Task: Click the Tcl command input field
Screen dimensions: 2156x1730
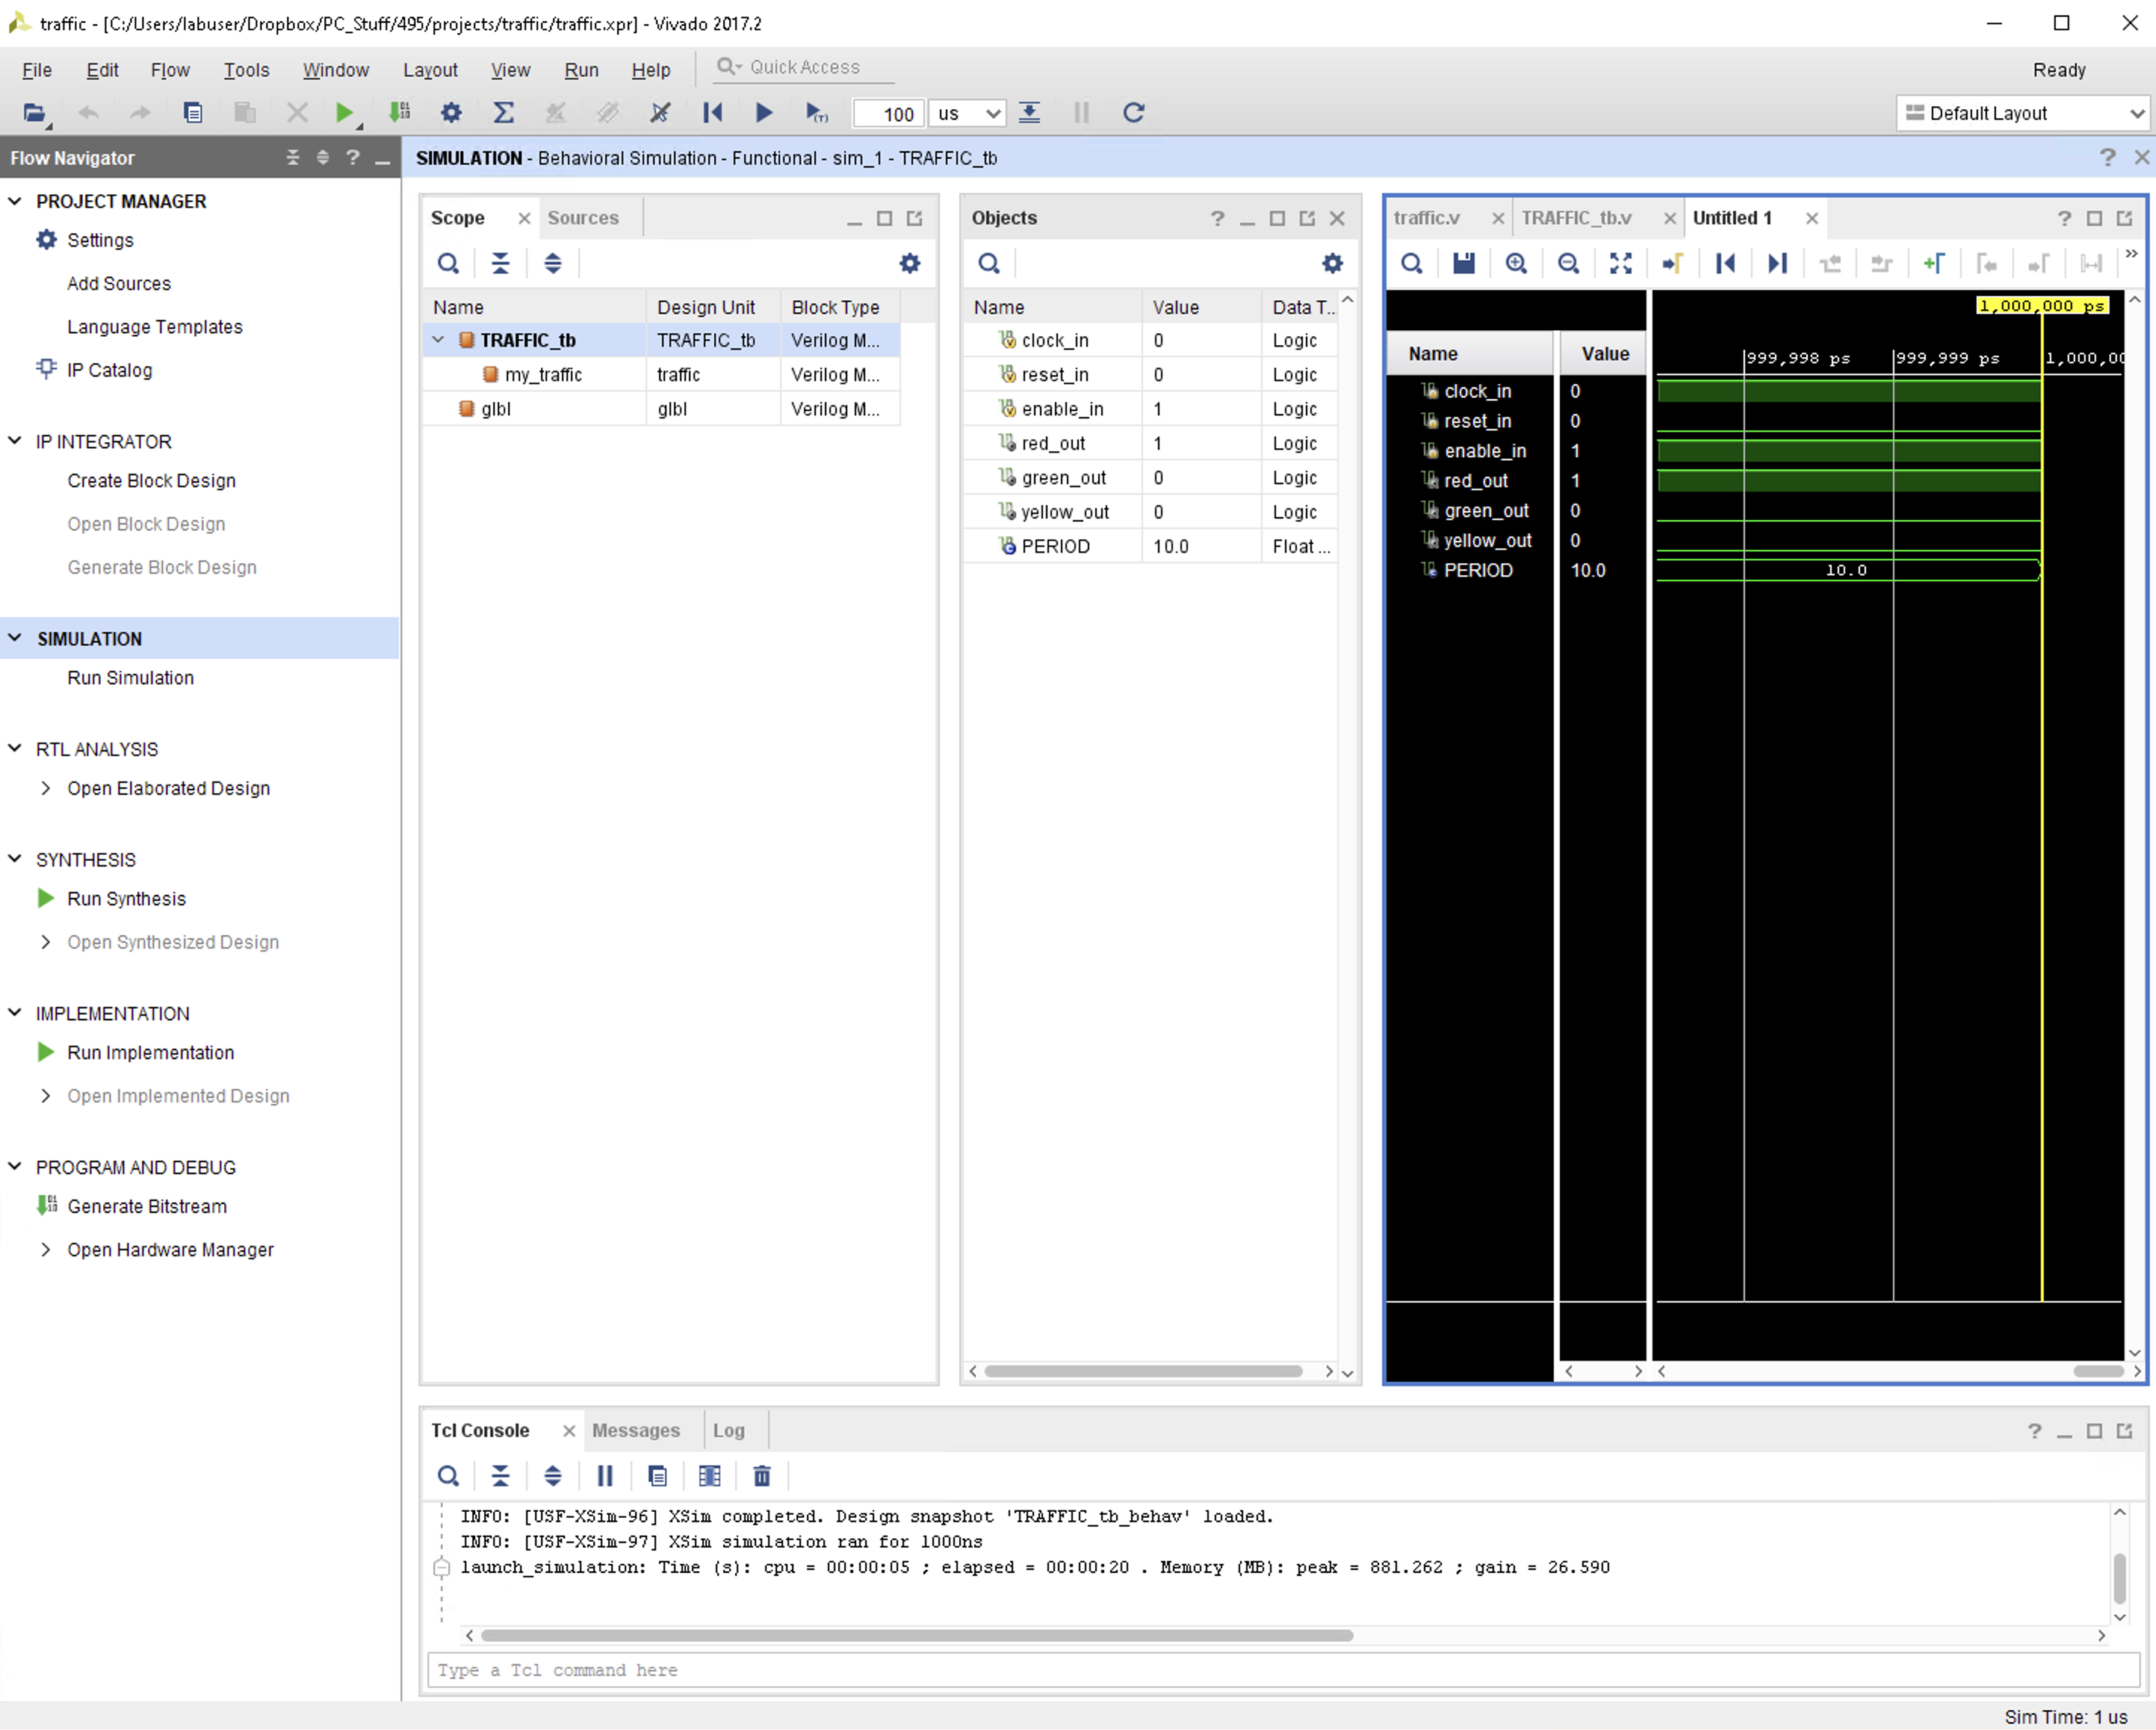Action: click(x=1280, y=1670)
